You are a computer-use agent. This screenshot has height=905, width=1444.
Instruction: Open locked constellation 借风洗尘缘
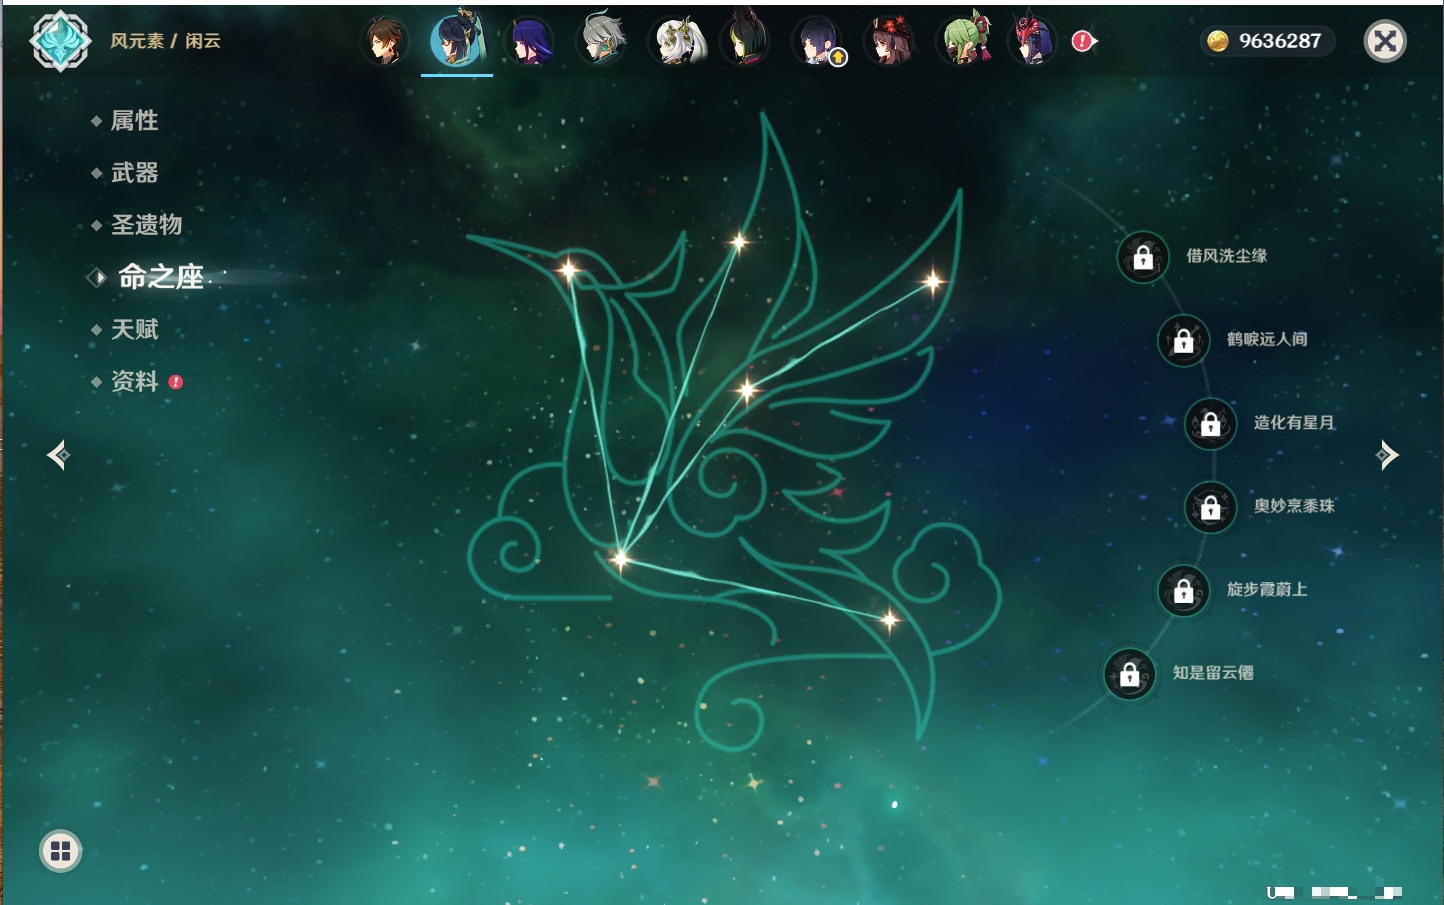click(1143, 257)
